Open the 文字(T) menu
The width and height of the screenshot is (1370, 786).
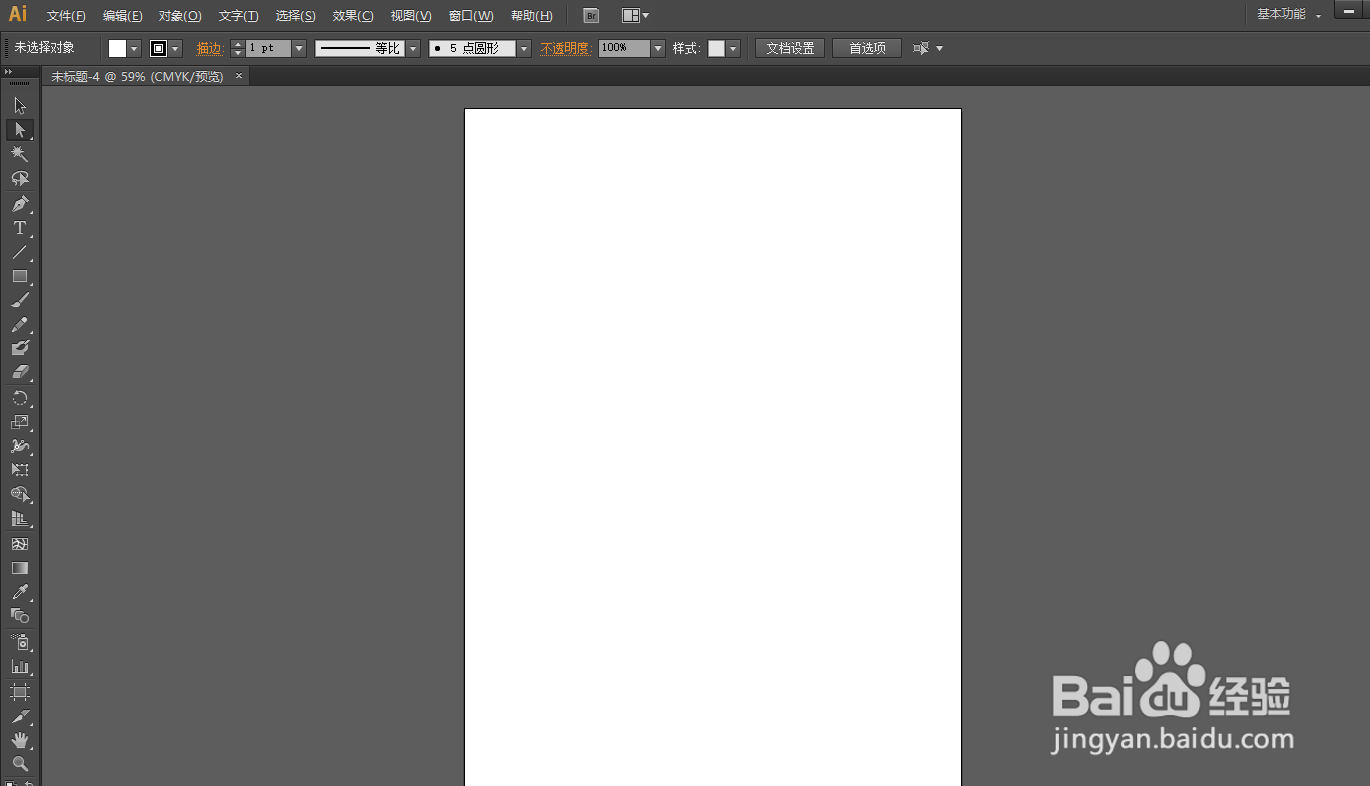(x=238, y=16)
